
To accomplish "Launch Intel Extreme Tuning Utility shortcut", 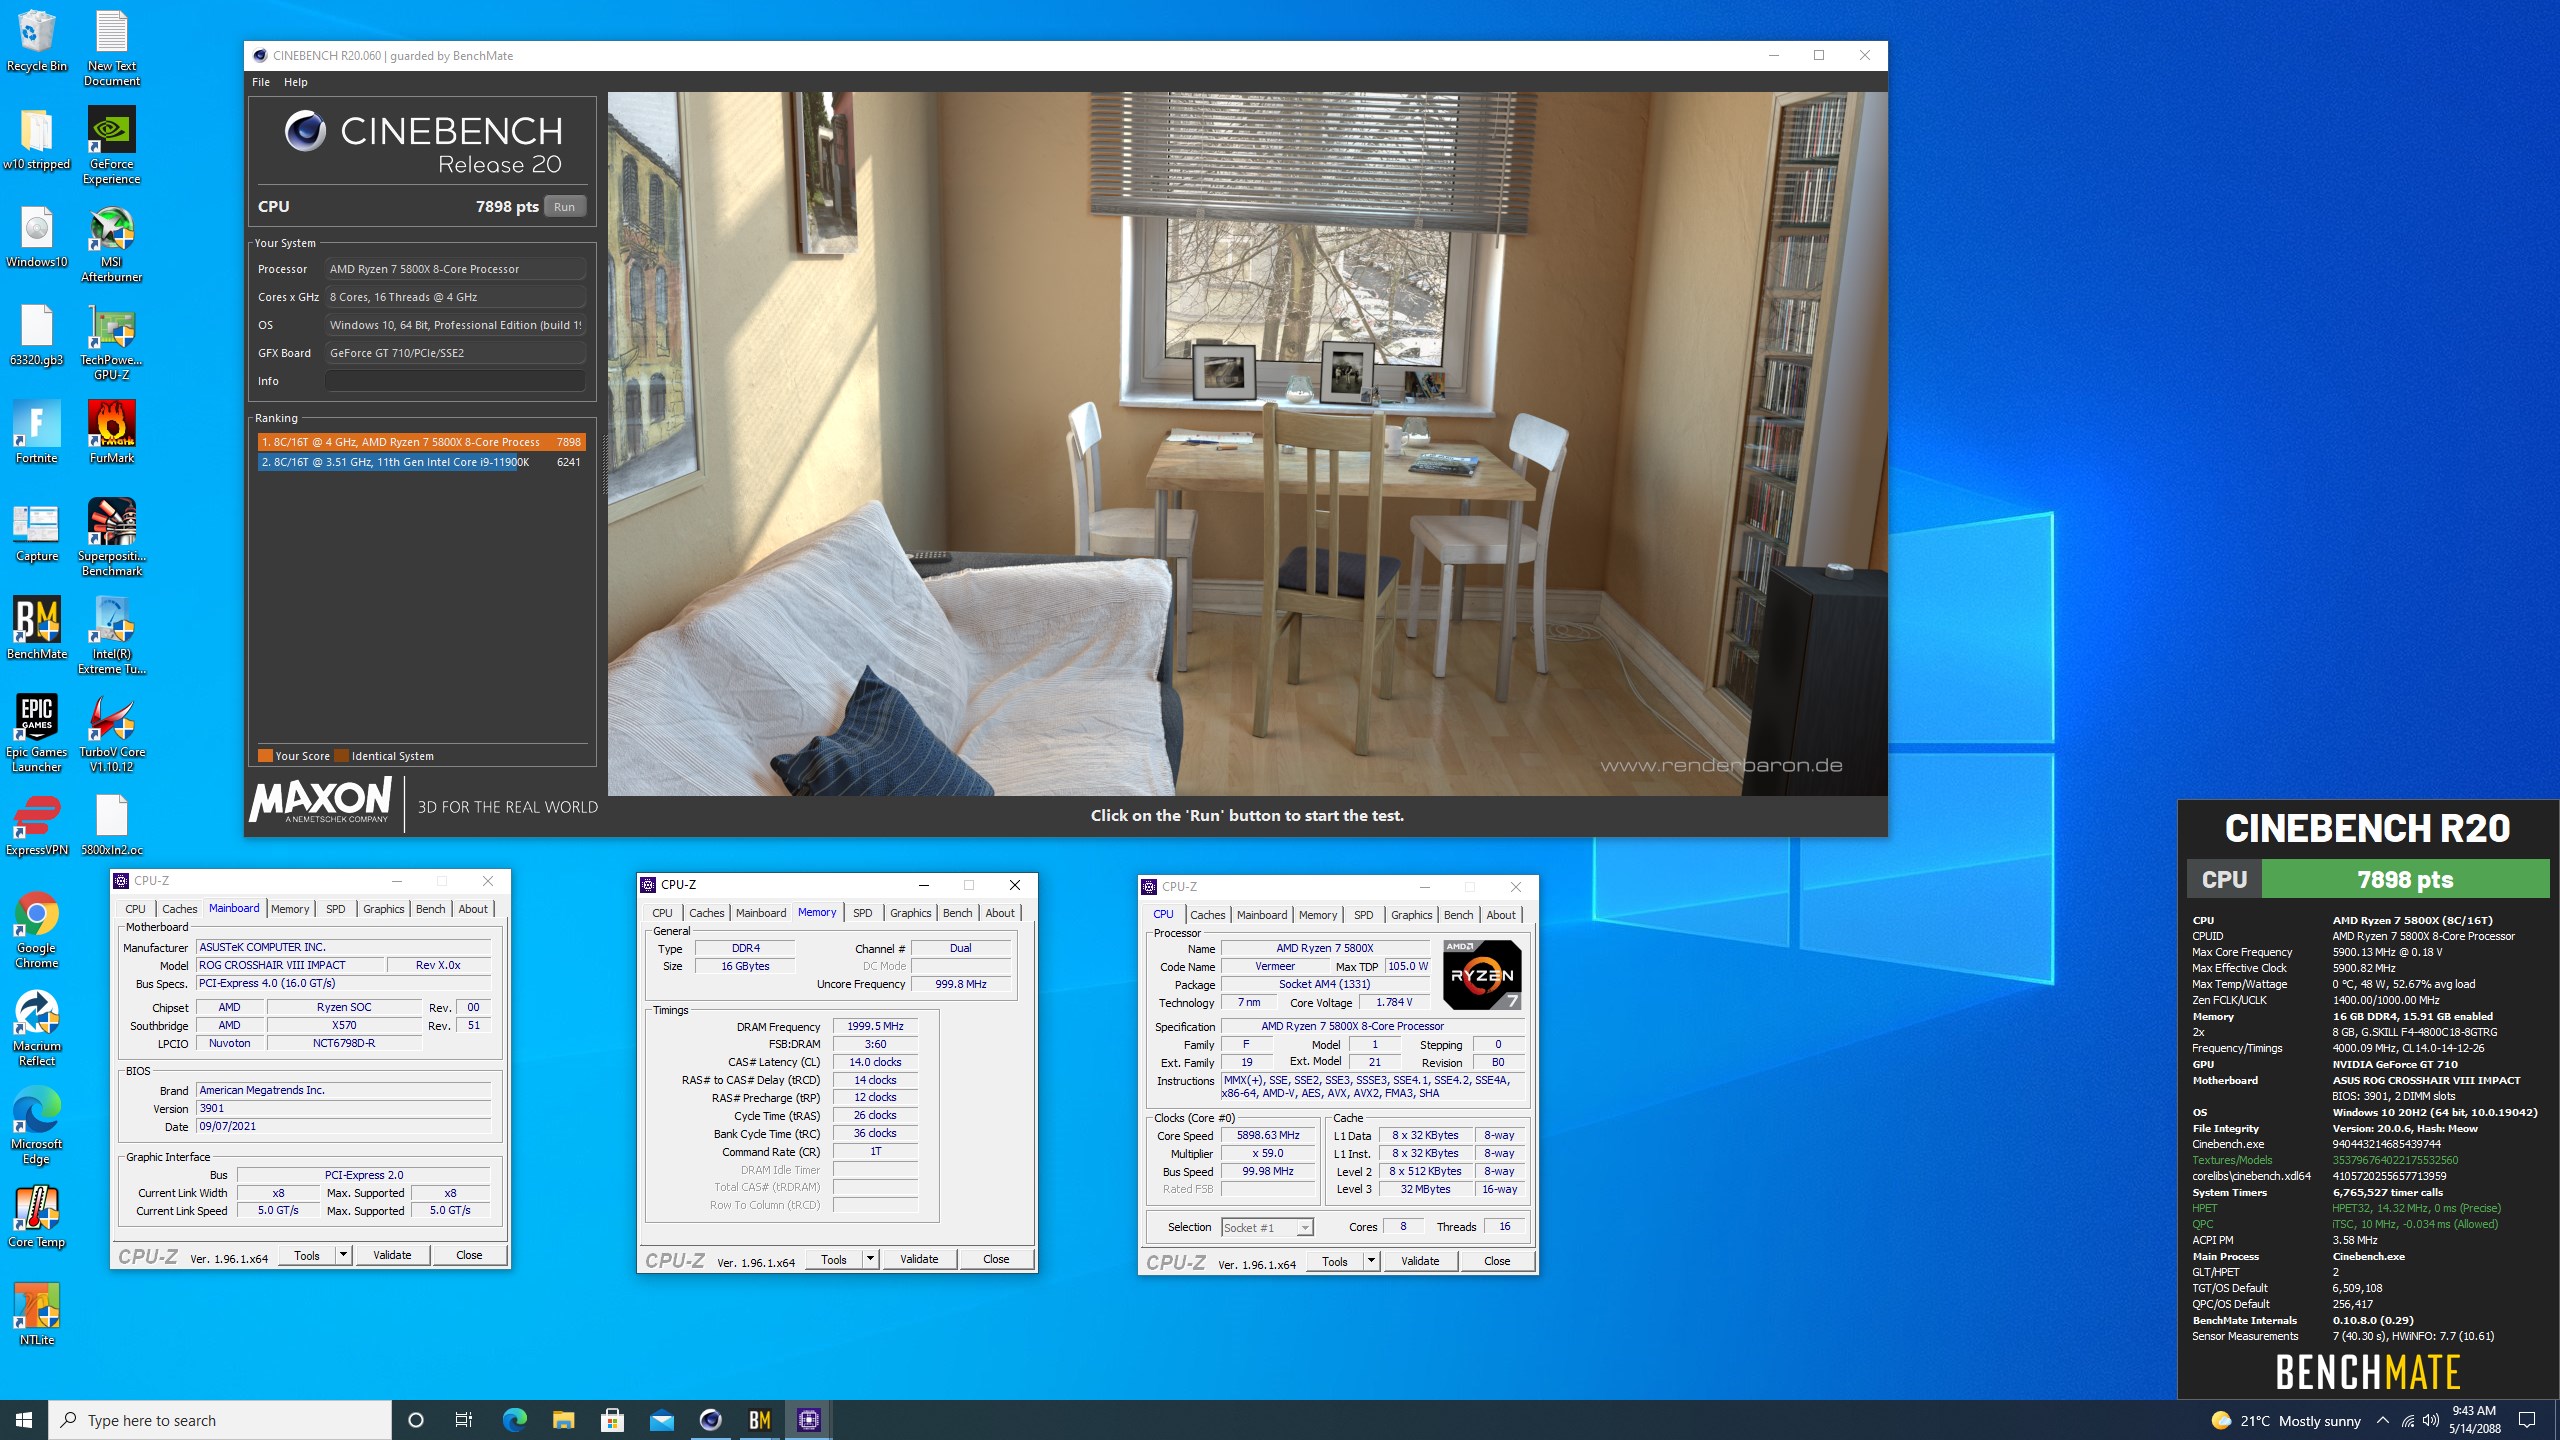I will click(111, 636).
